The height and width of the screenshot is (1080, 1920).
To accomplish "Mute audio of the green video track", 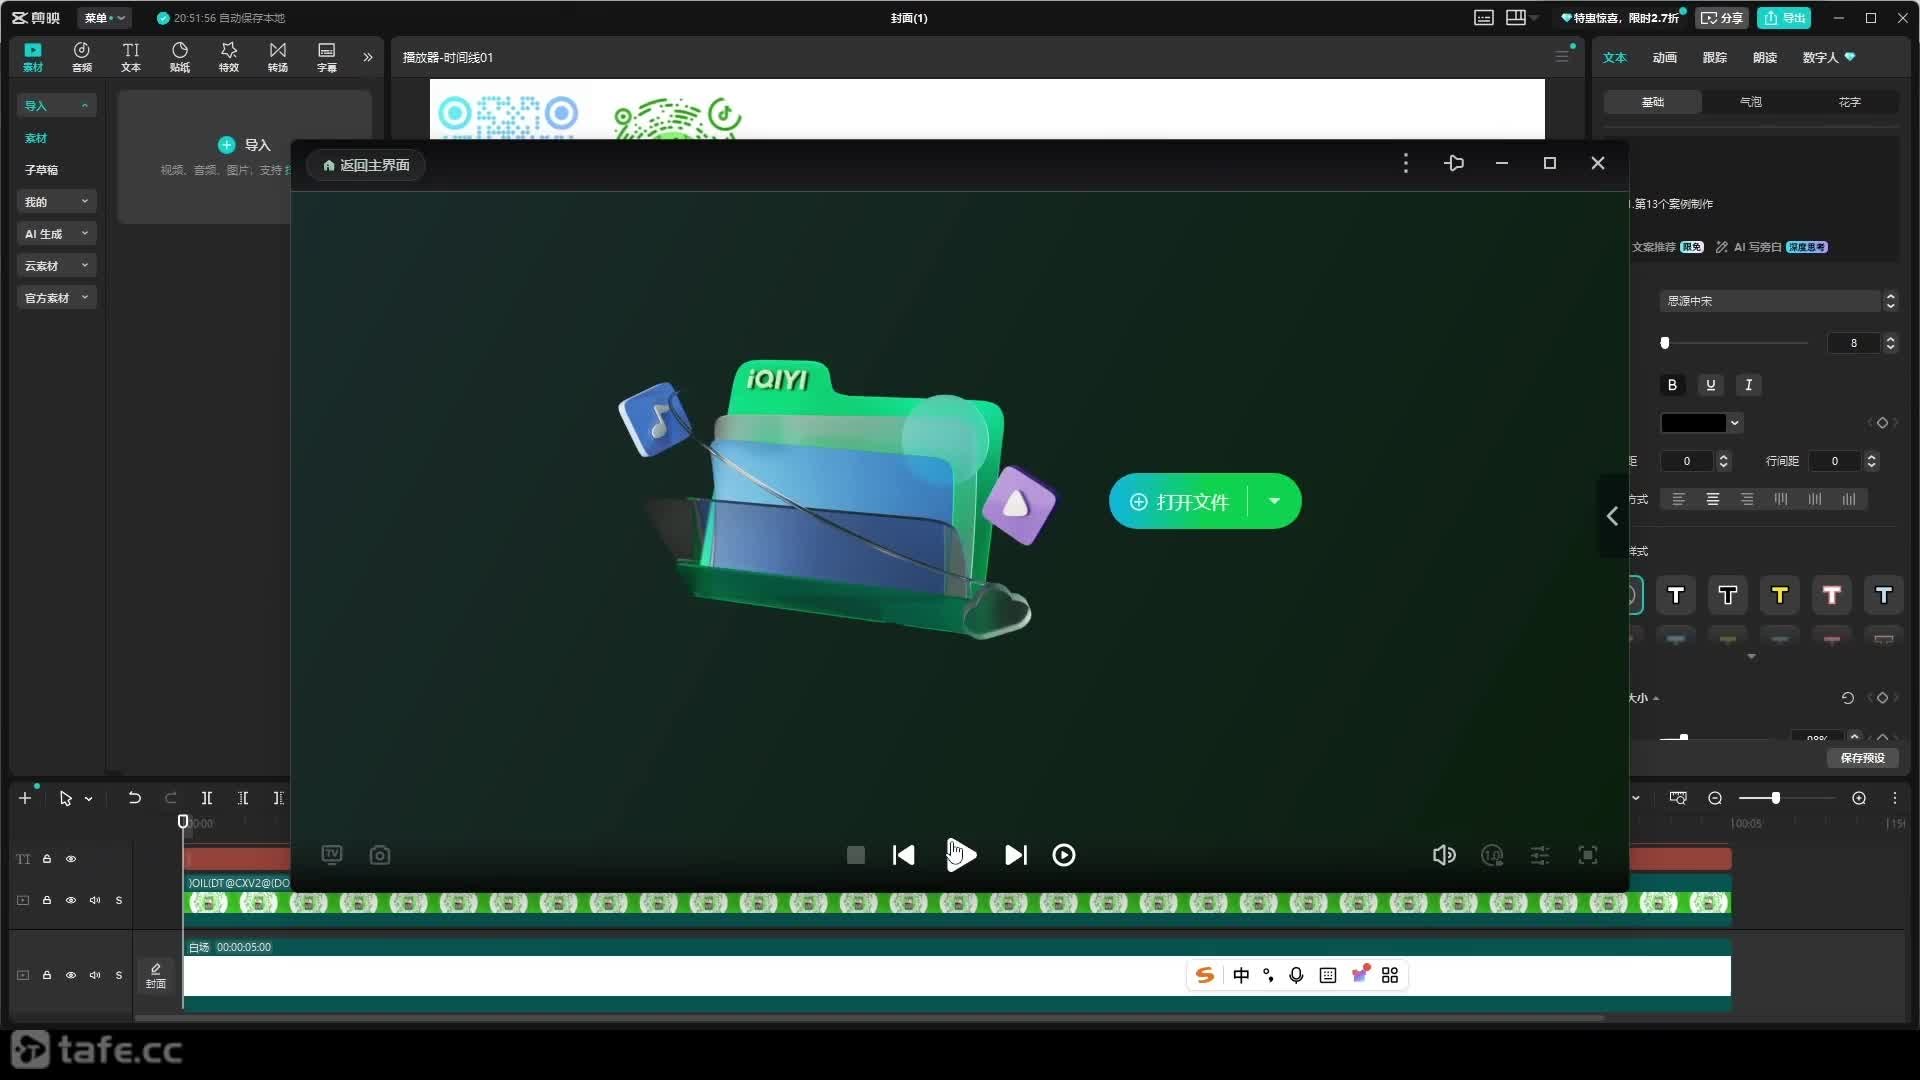I will [x=95, y=900].
